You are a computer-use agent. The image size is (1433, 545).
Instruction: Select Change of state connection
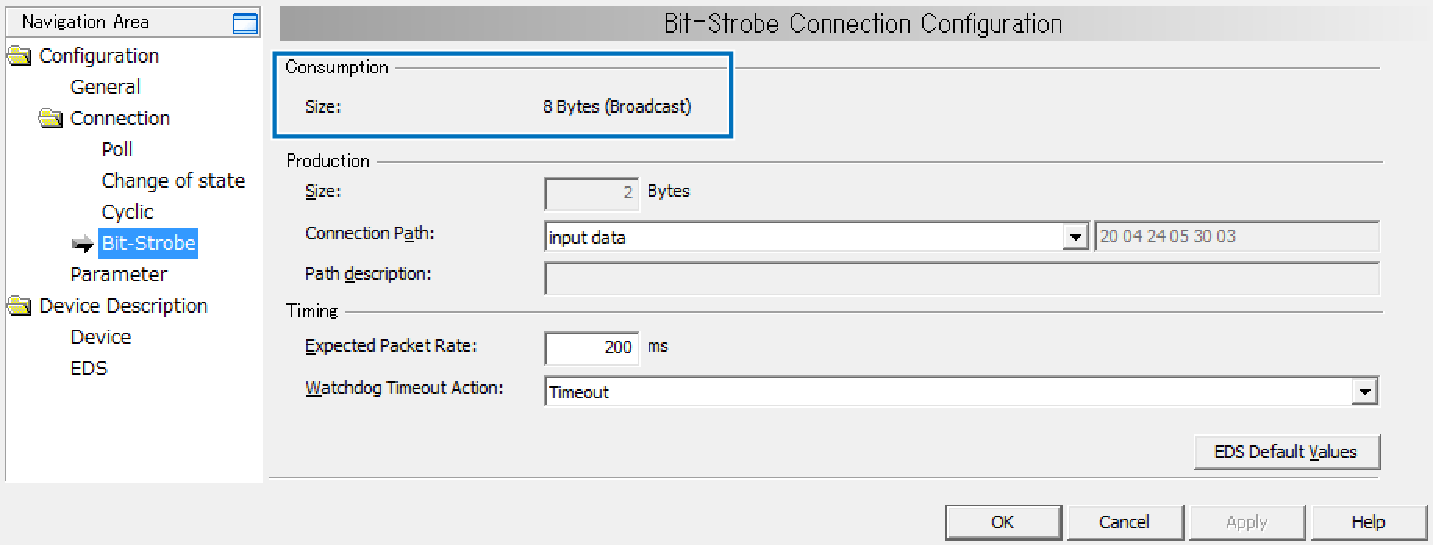tap(173, 181)
